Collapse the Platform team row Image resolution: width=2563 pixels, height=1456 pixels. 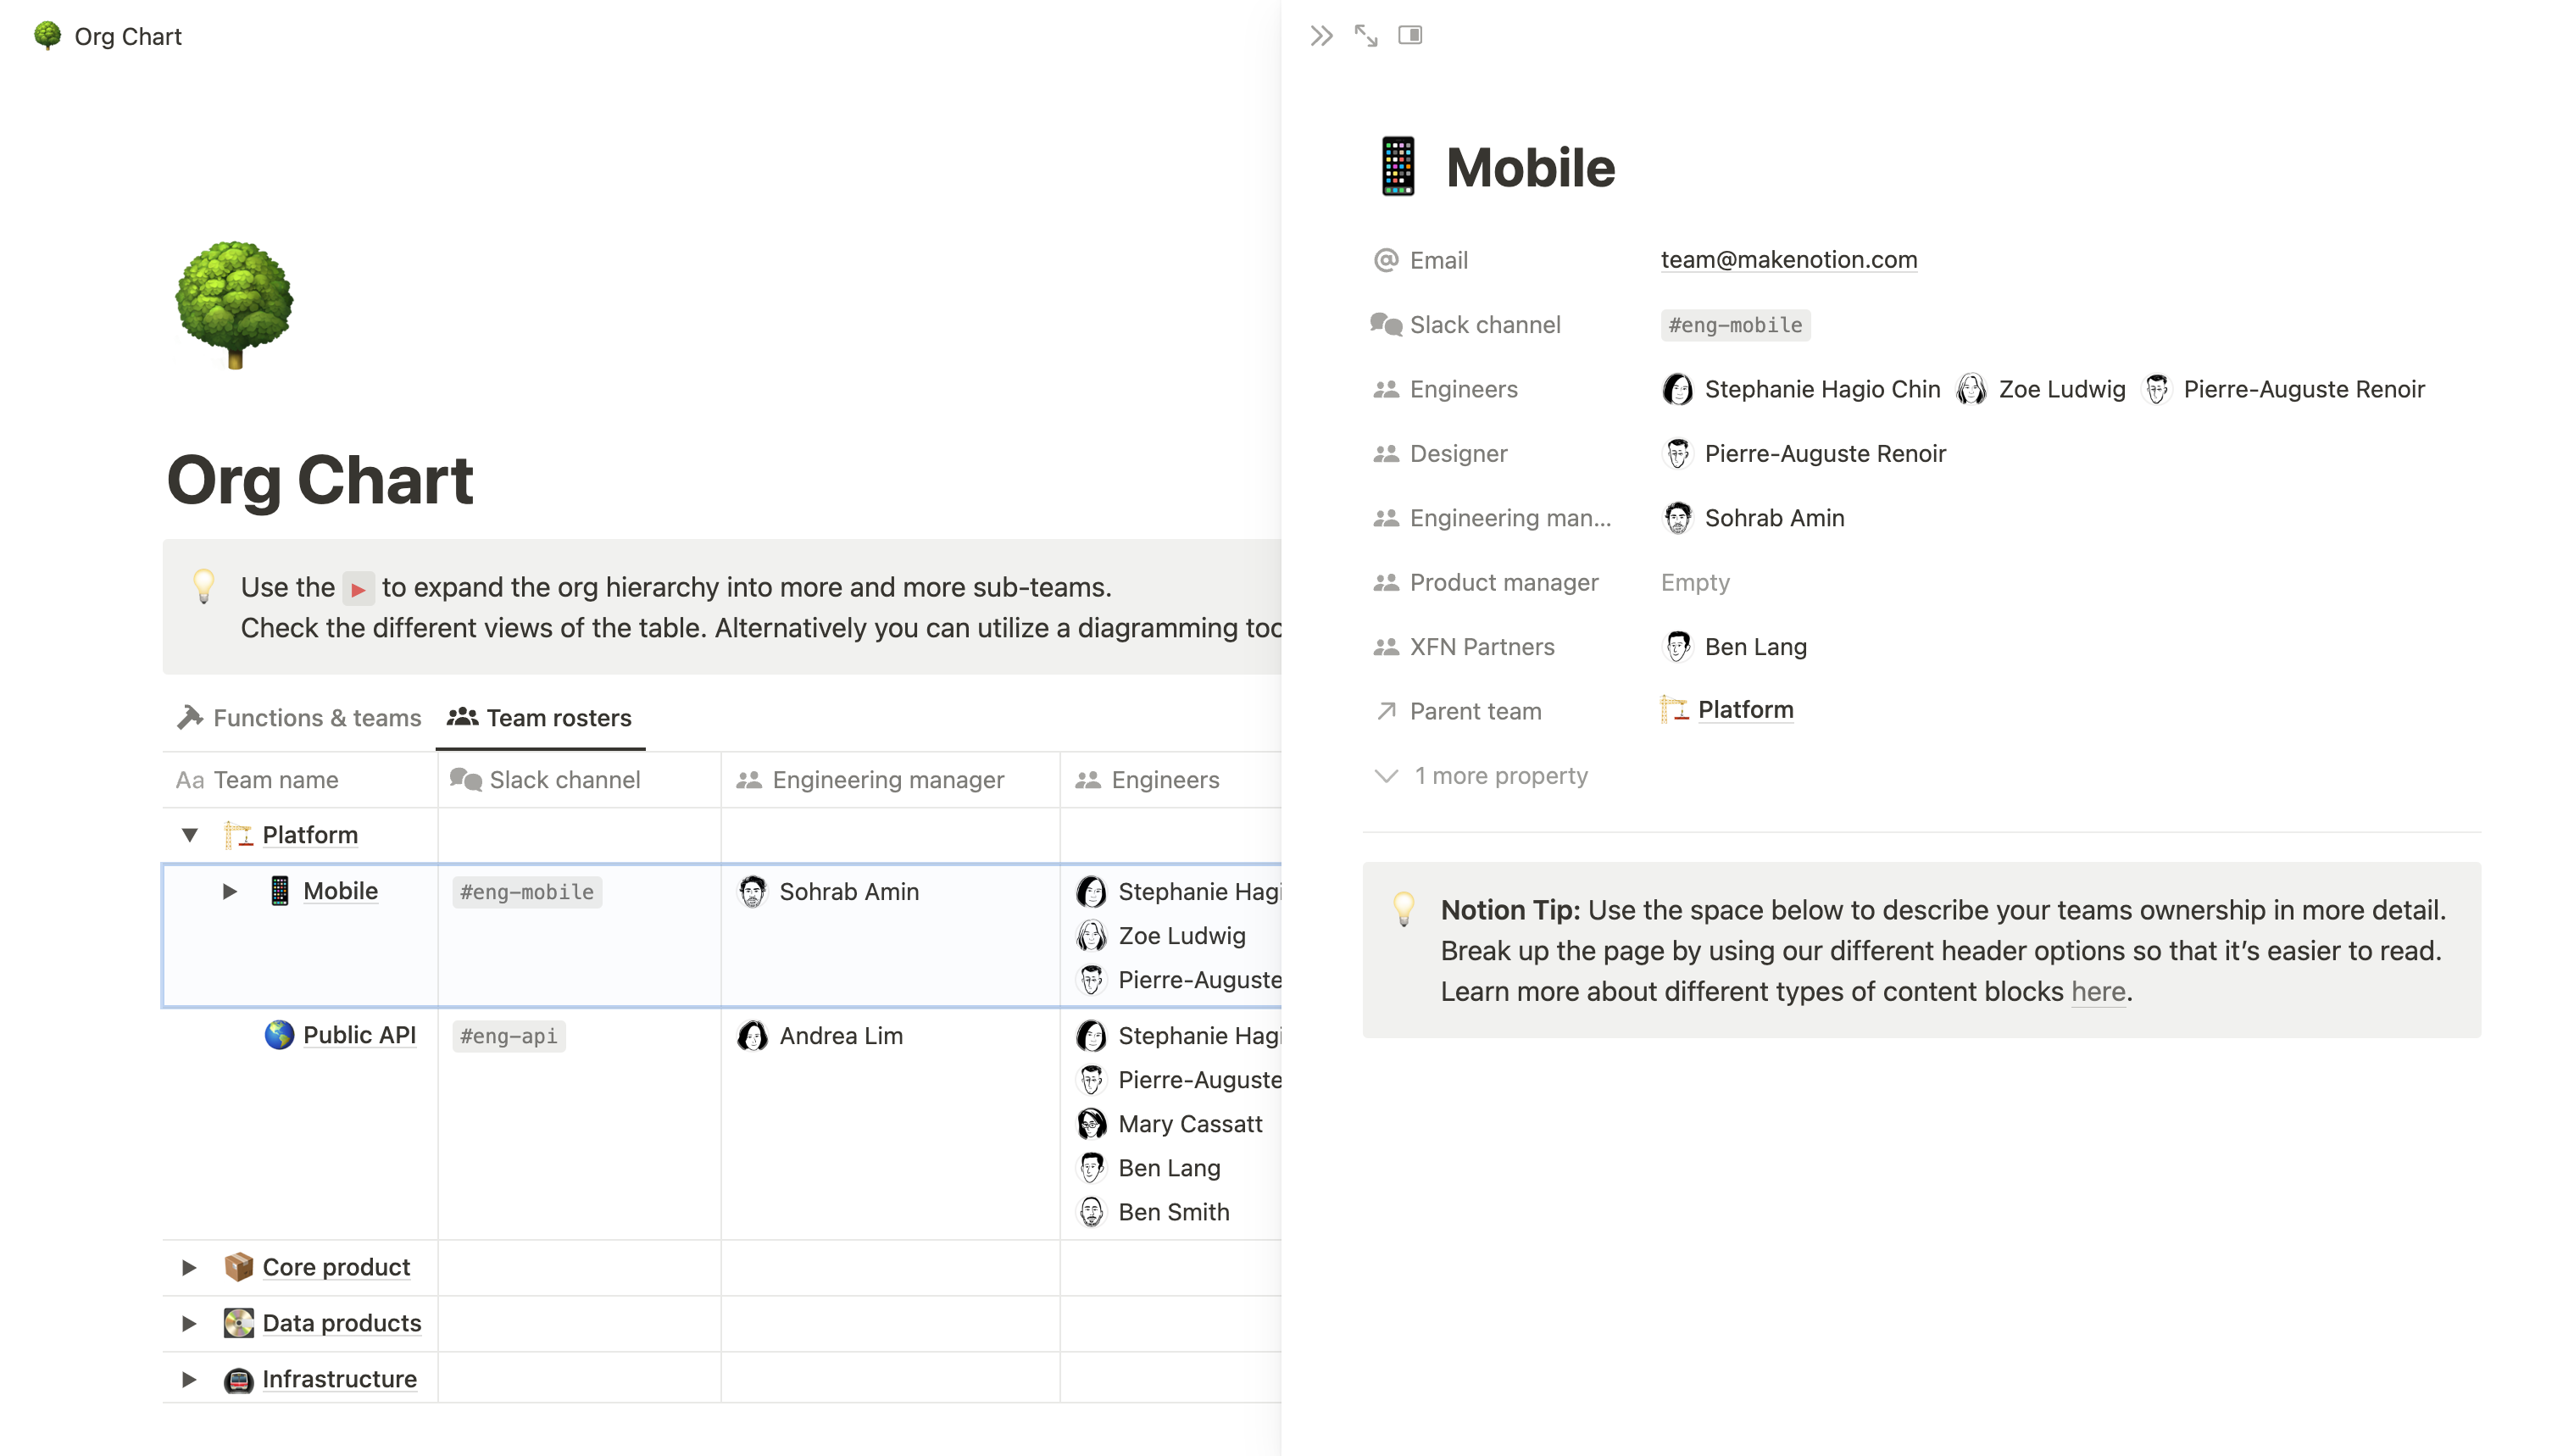click(x=190, y=834)
